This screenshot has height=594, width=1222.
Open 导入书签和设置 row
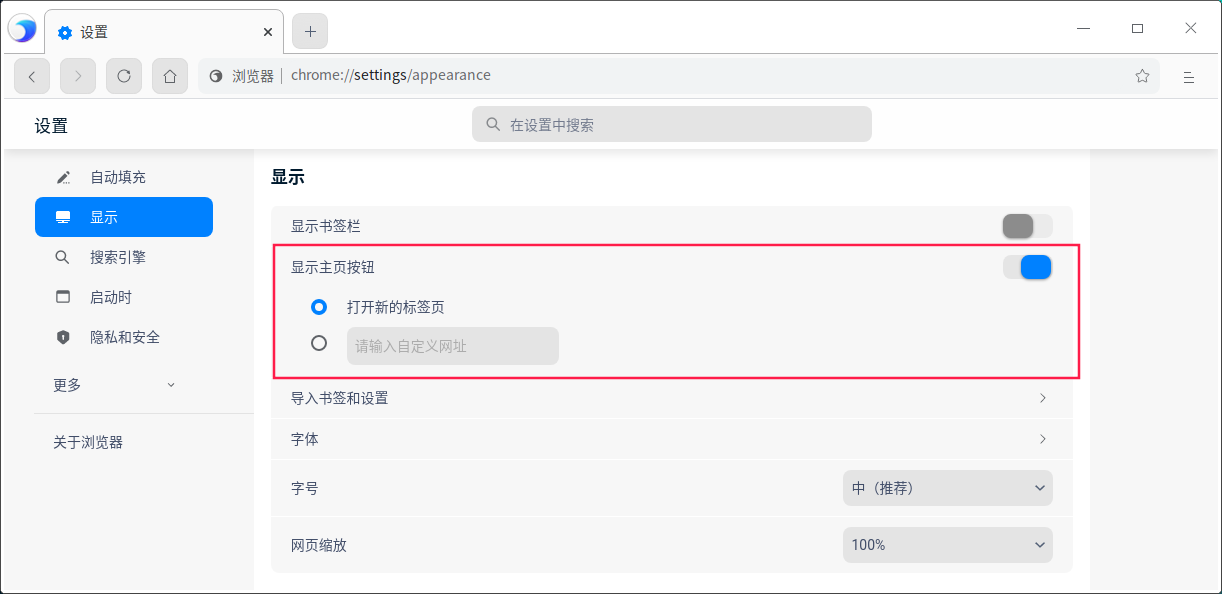click(672, 398)
